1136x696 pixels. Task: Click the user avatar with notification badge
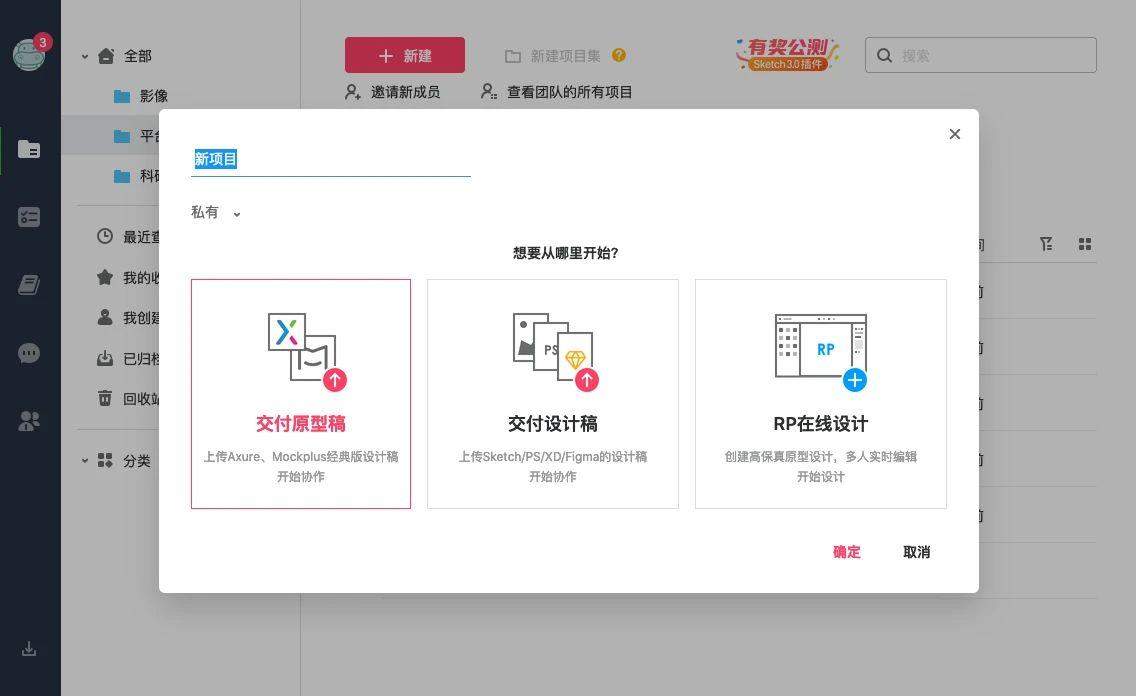(29, 54)
